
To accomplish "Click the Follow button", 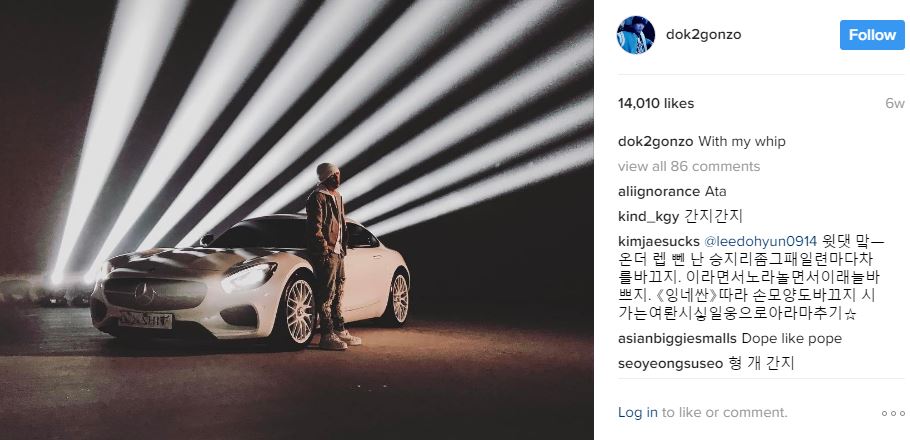I will pyautogui.click(x=872, y=35).
